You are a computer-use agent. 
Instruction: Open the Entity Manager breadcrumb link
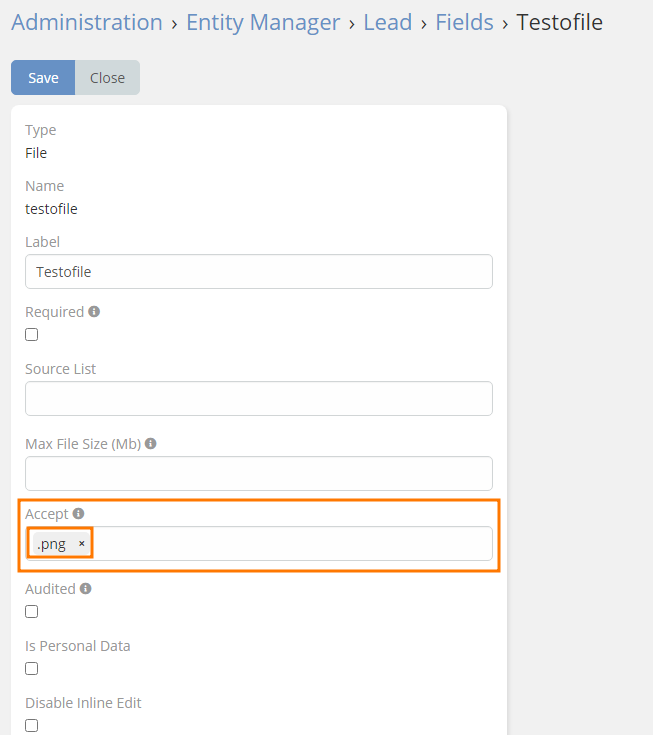tap(263, 22)
